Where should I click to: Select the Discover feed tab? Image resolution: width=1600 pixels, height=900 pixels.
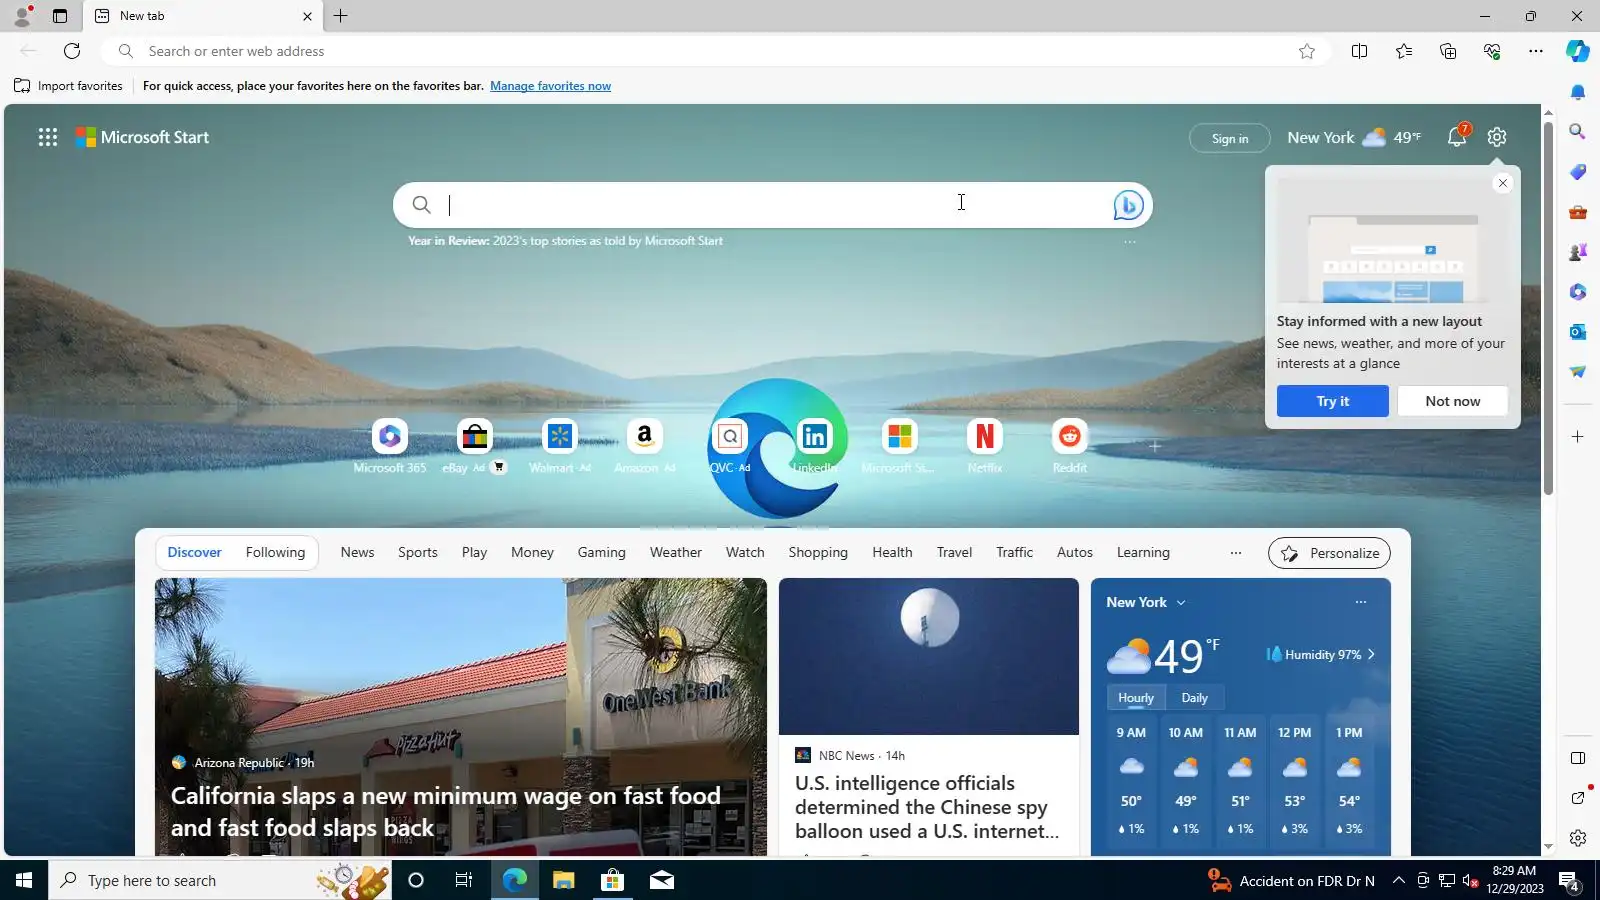[195, 552]
